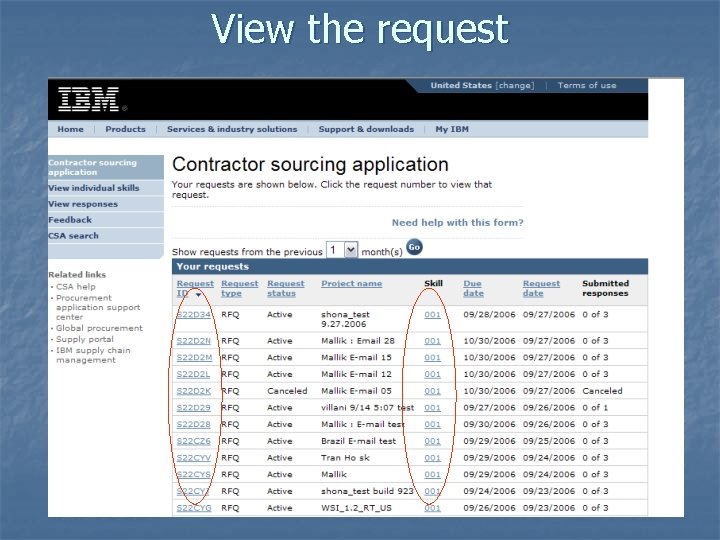Open Support & downloads menu

point(366,129)
